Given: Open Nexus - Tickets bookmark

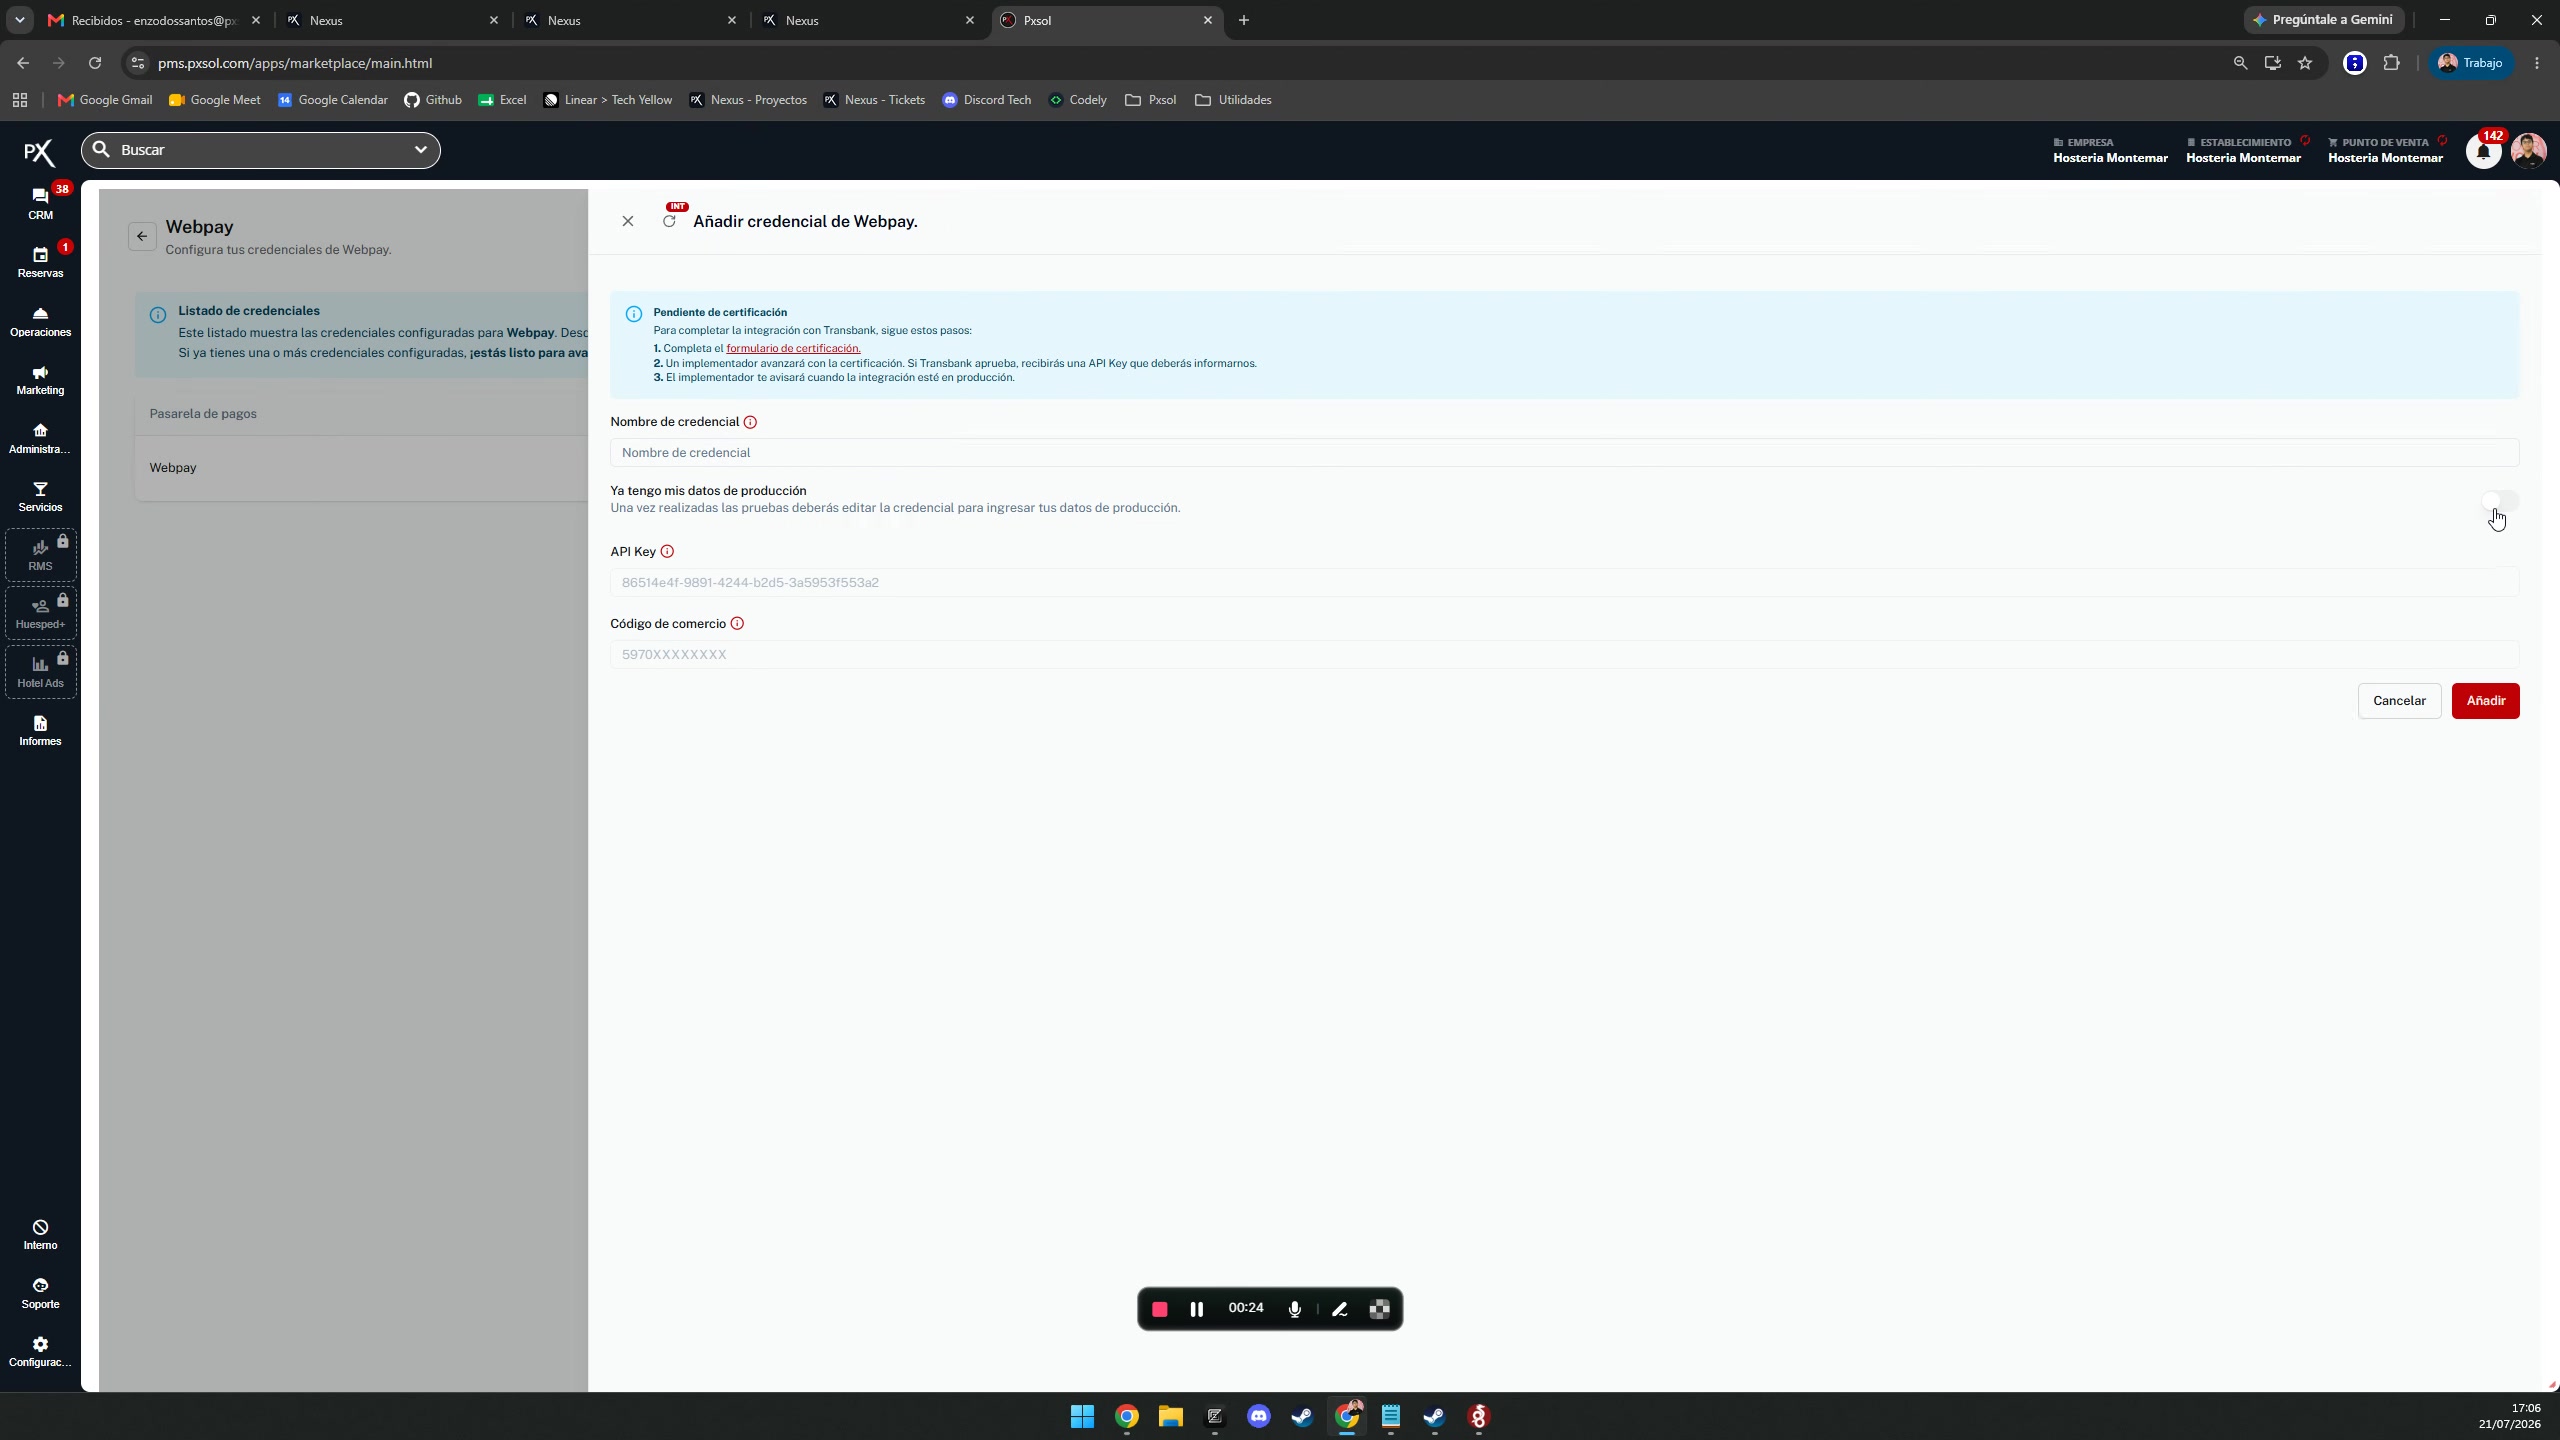Looking at the screenshot, I should pos(874,100).
